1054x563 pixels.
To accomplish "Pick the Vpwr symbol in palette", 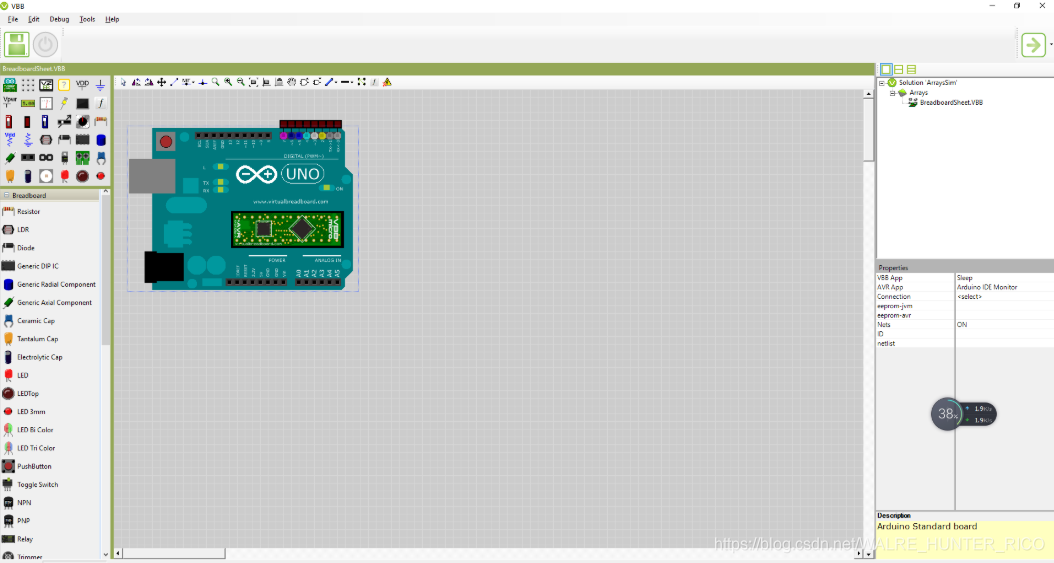I will tap(9, 103).
